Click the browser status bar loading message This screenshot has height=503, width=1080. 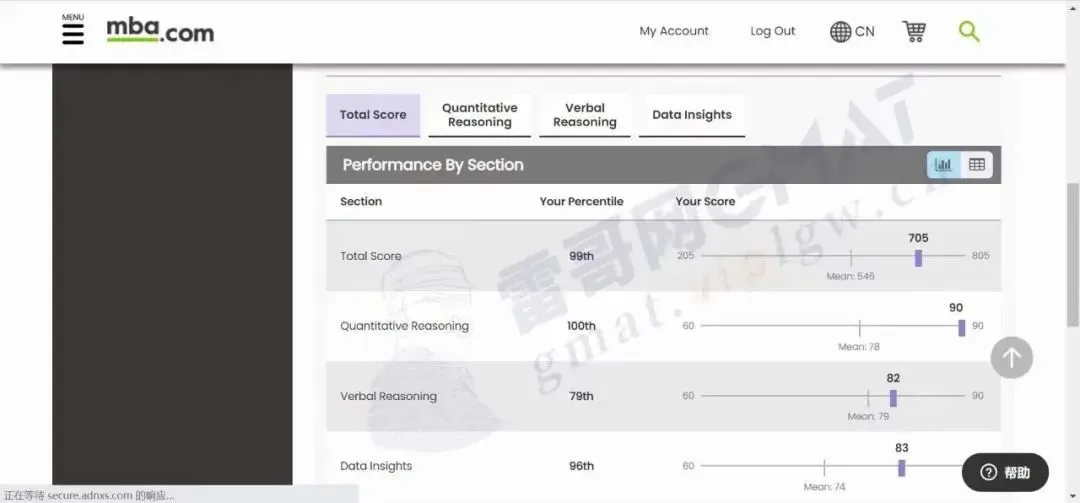point(89,495)
